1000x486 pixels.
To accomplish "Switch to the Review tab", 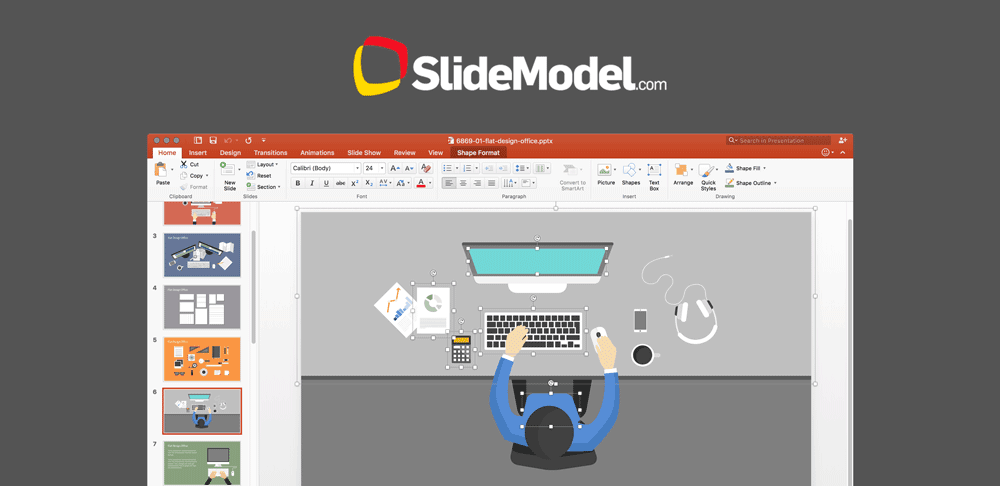I will [404, 153].
